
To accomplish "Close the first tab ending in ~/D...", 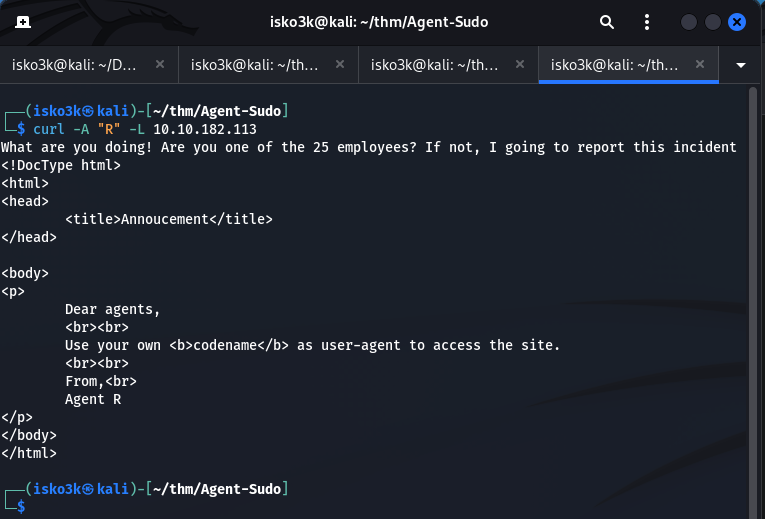I will (x=160, y=64).
